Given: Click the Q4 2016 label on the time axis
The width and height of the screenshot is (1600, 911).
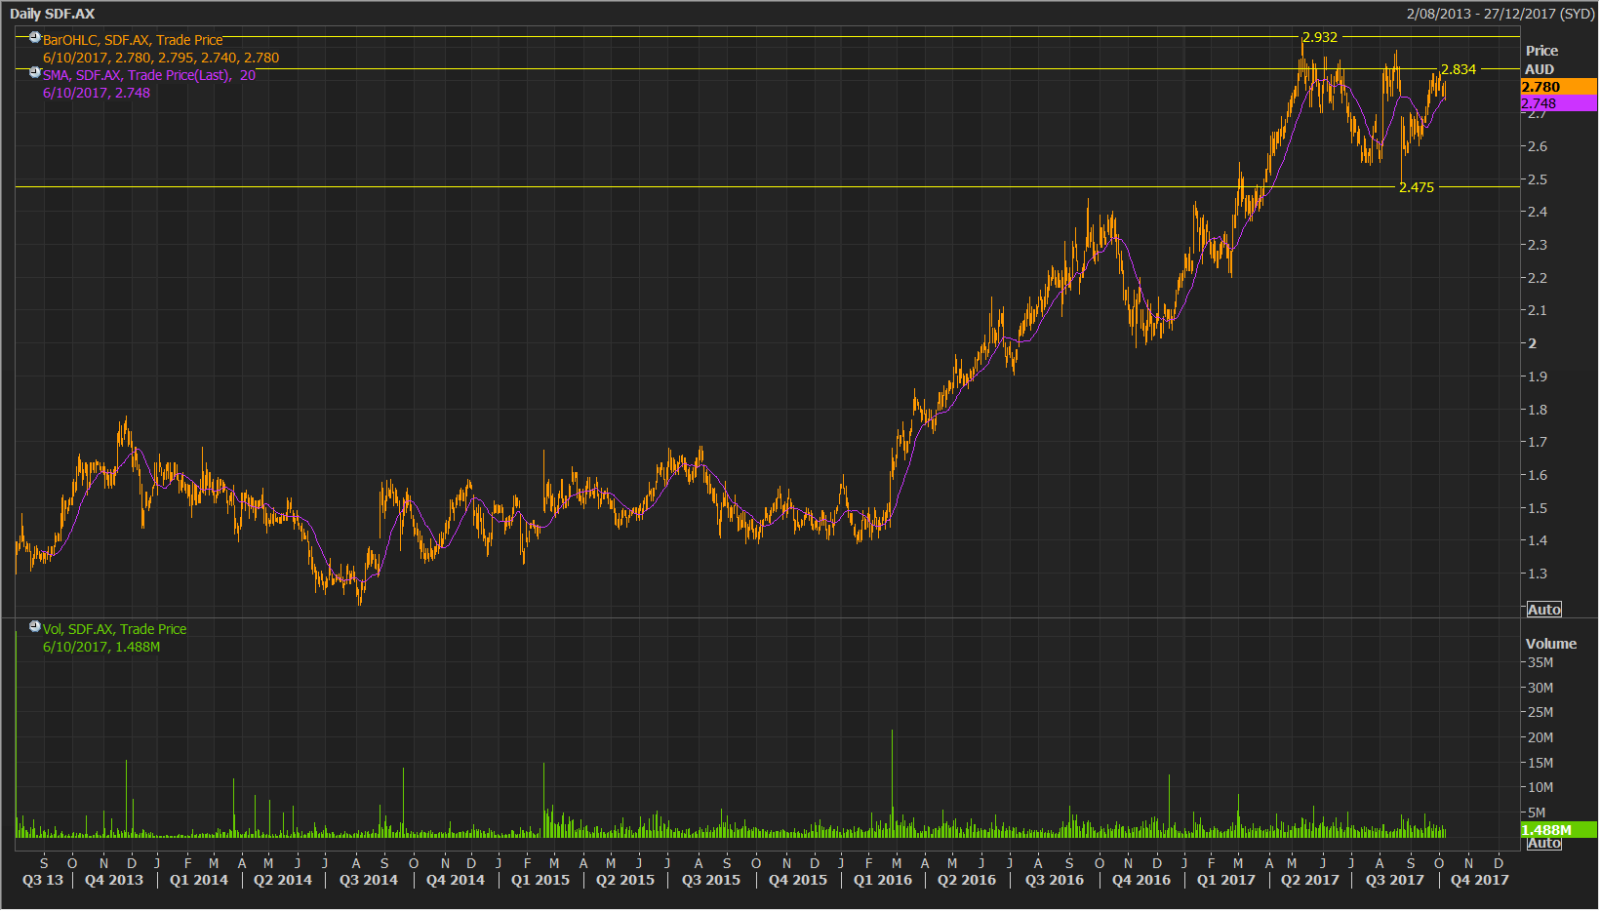Looking at the screenshot, I should pos(1141,881).
